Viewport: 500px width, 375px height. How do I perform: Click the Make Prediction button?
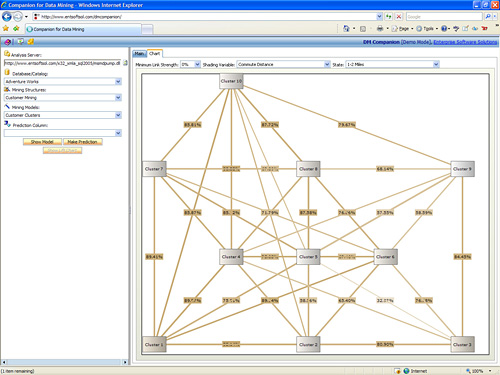pyautogui.click(x=82, y=142)
